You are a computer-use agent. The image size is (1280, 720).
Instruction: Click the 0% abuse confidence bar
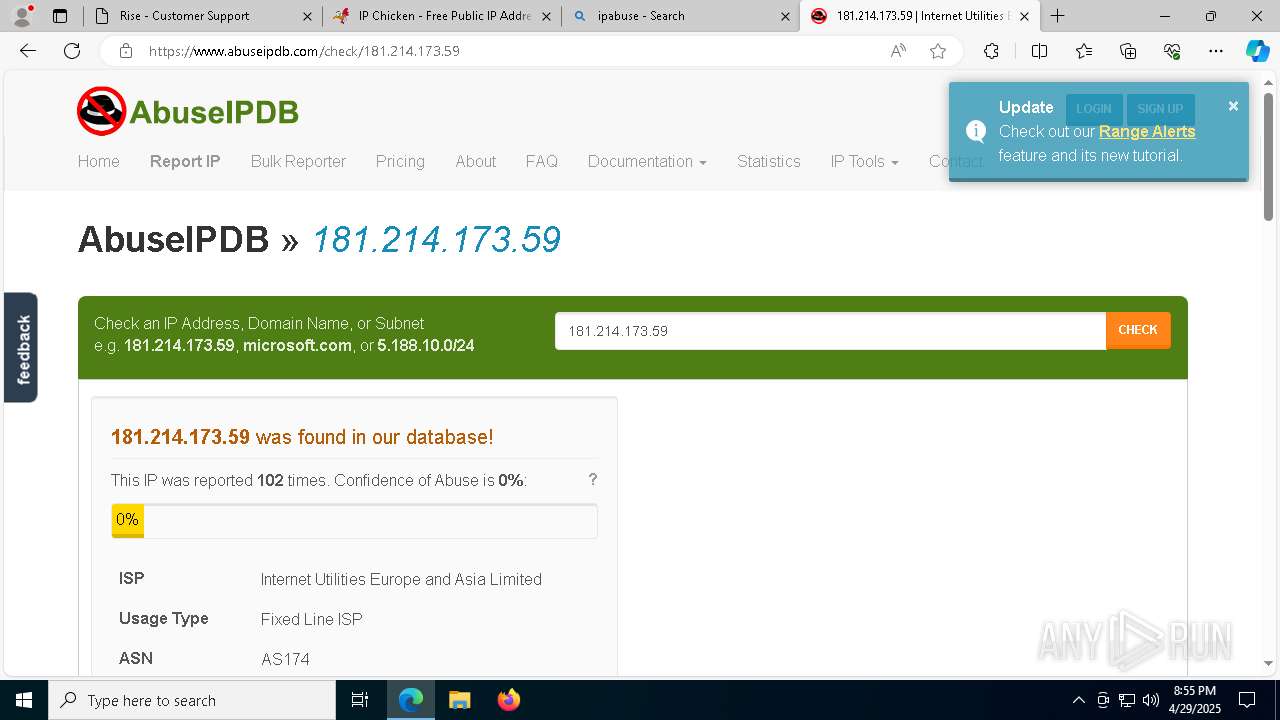point(354,521)
